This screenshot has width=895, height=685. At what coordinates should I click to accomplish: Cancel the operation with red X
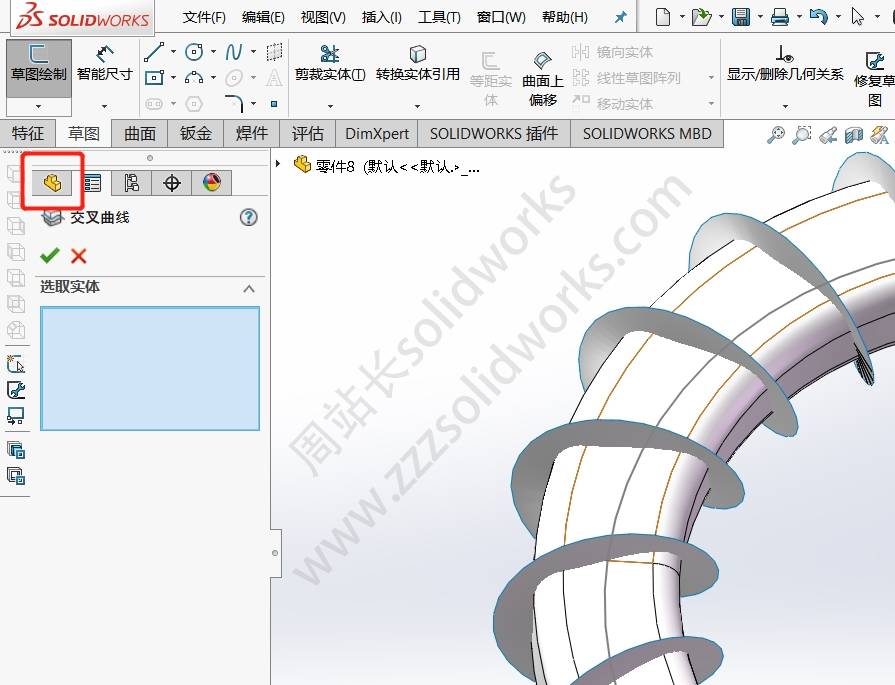[x=79, y=255]
